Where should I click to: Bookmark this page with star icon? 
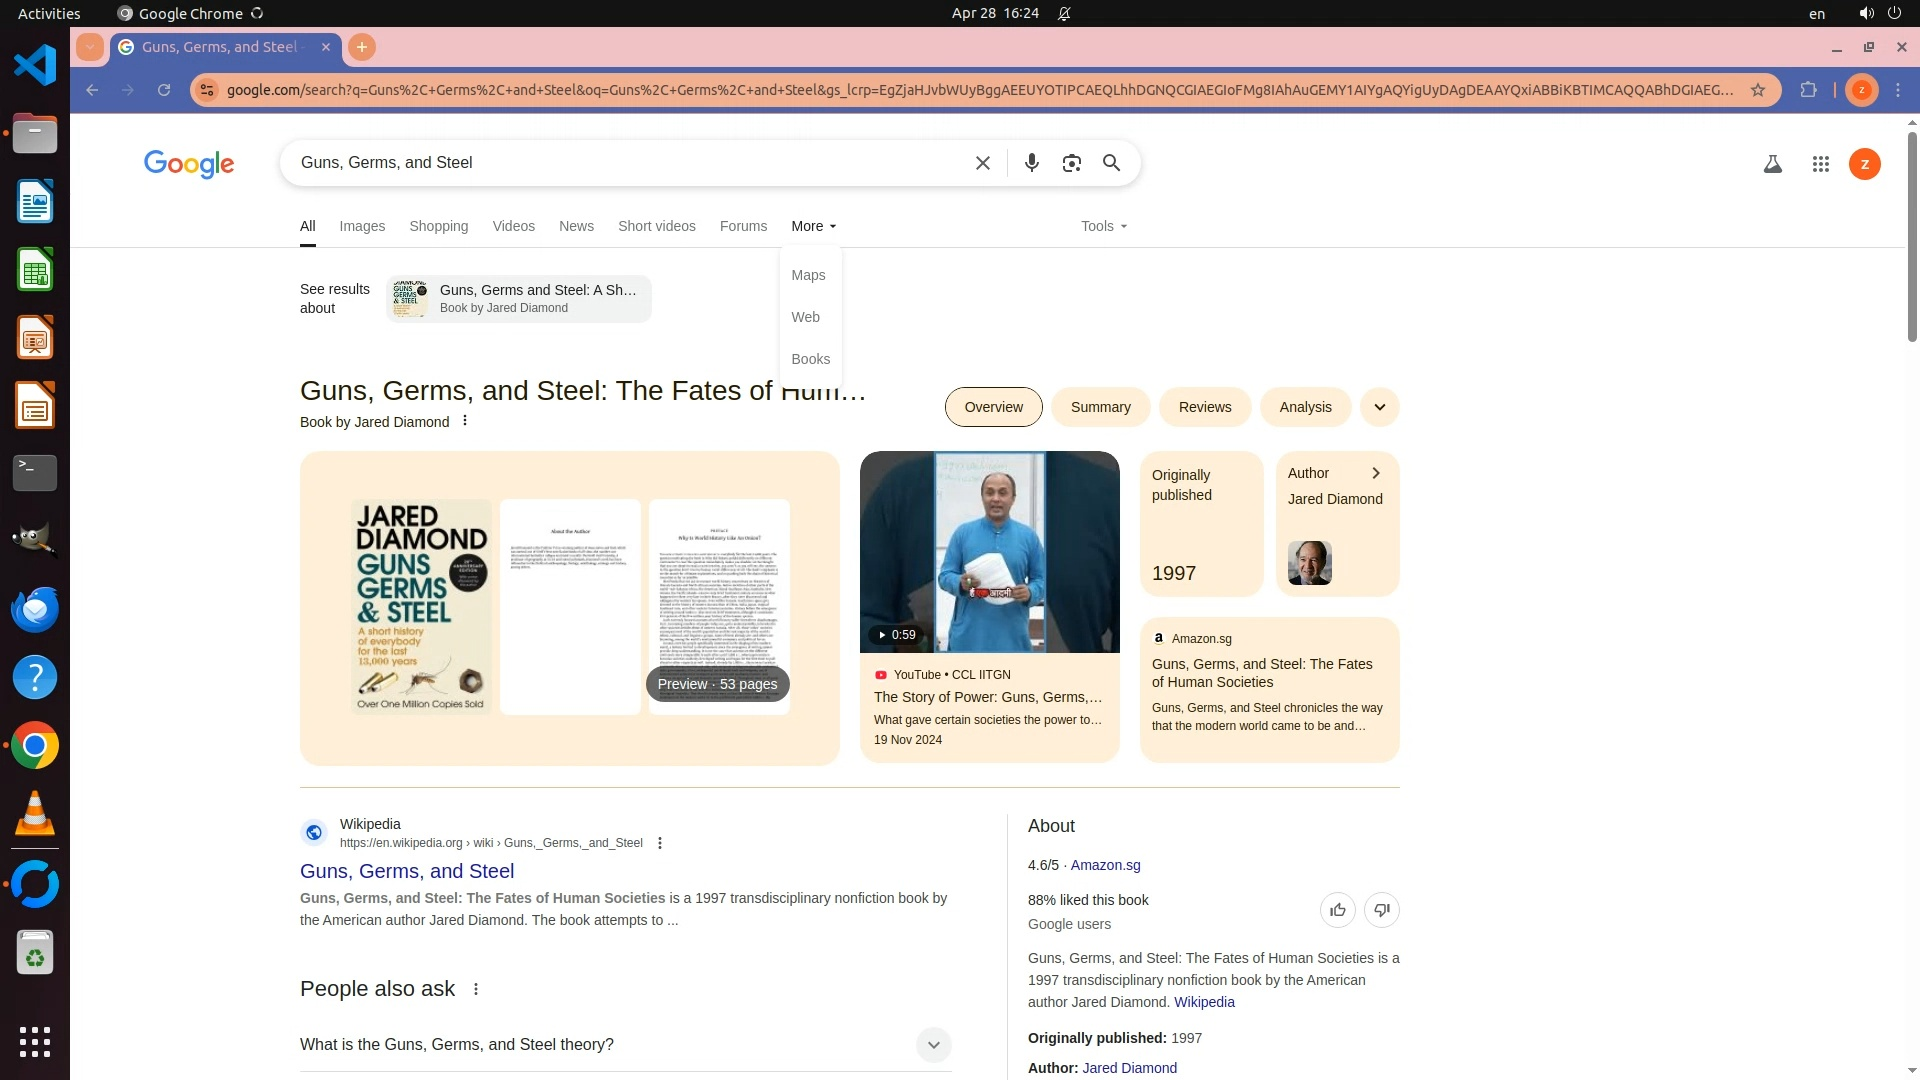[x=1757, y=90]
